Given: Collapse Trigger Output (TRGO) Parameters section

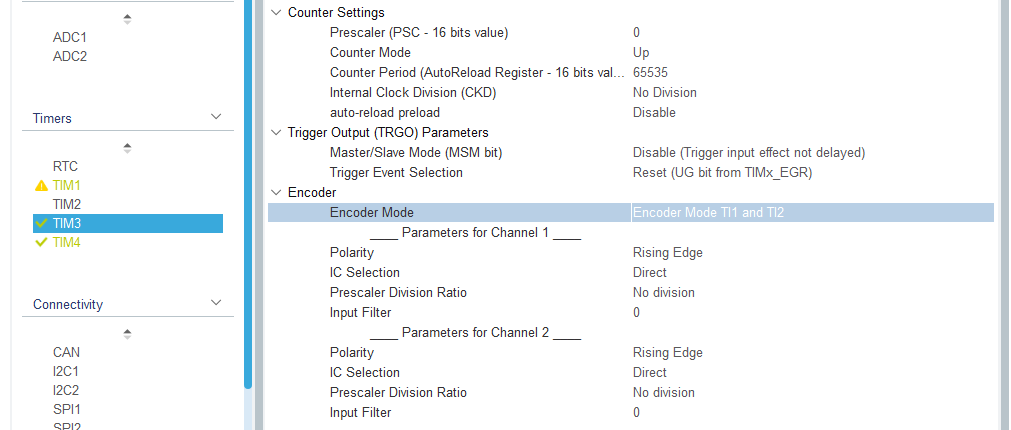Looking at the screenshot, I should point(277,133).
